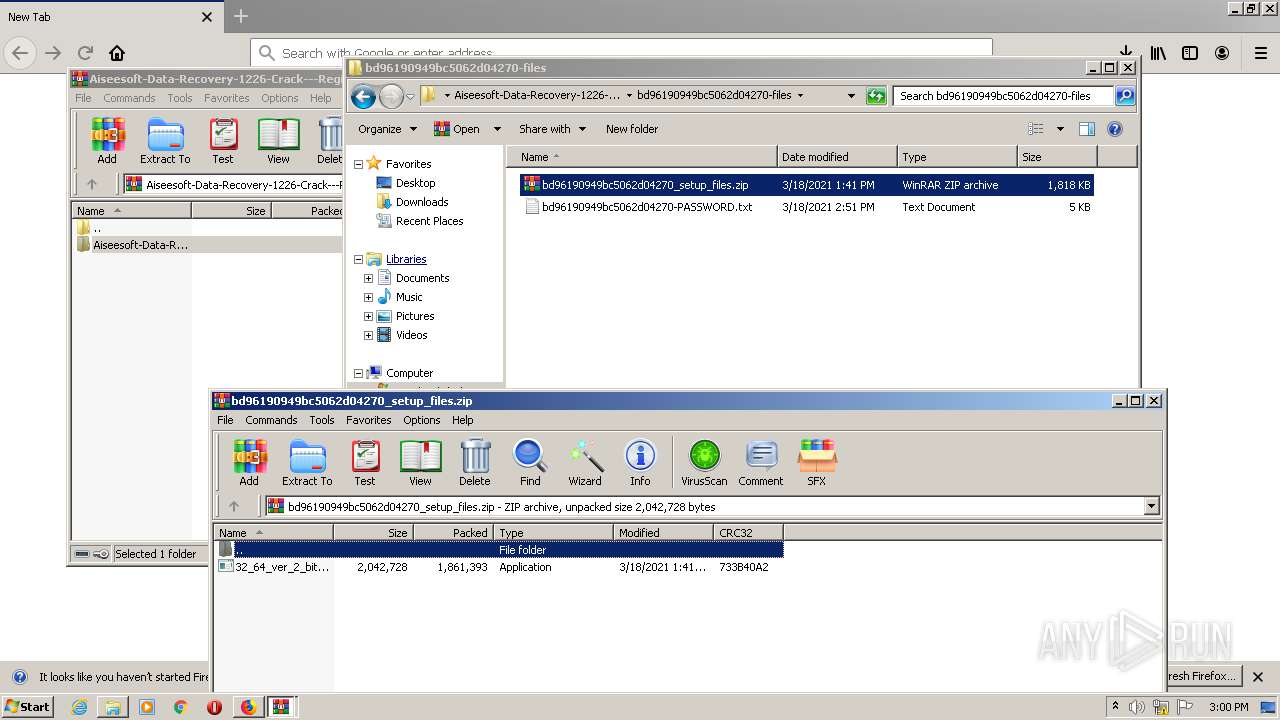Click Explorer back navigation button

363,96
